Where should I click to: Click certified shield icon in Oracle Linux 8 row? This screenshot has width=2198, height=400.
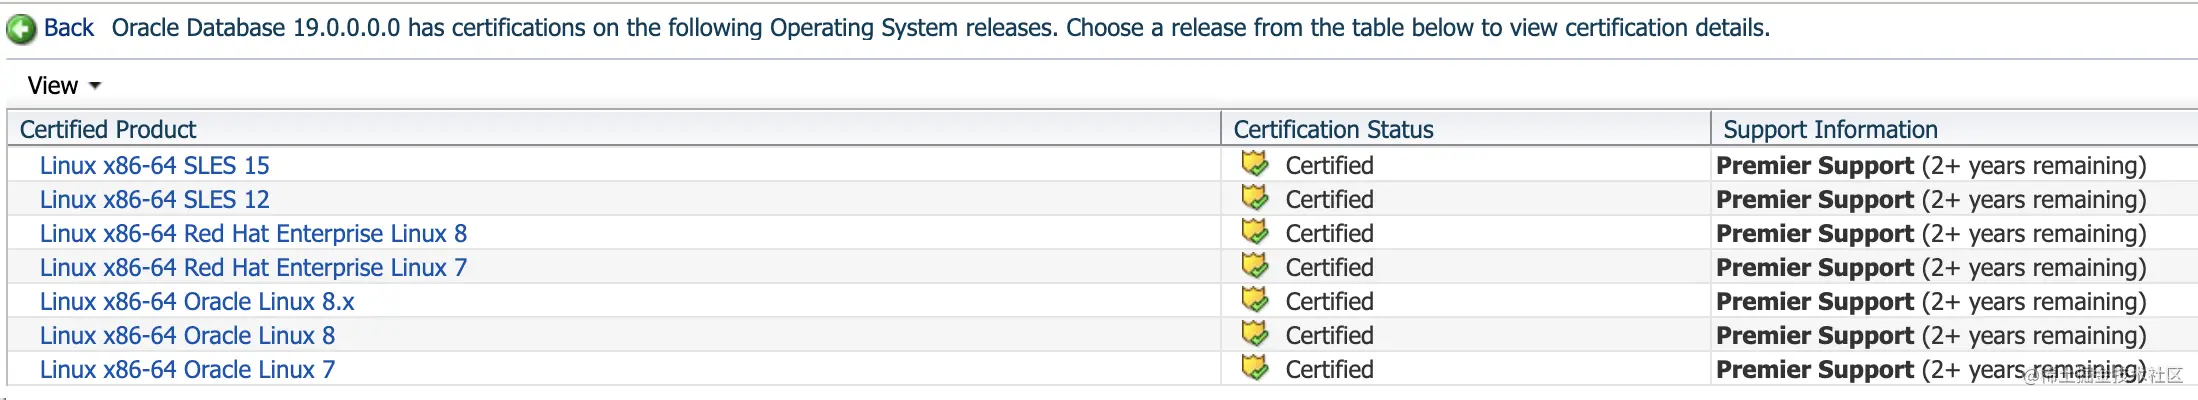[1255, 333]
